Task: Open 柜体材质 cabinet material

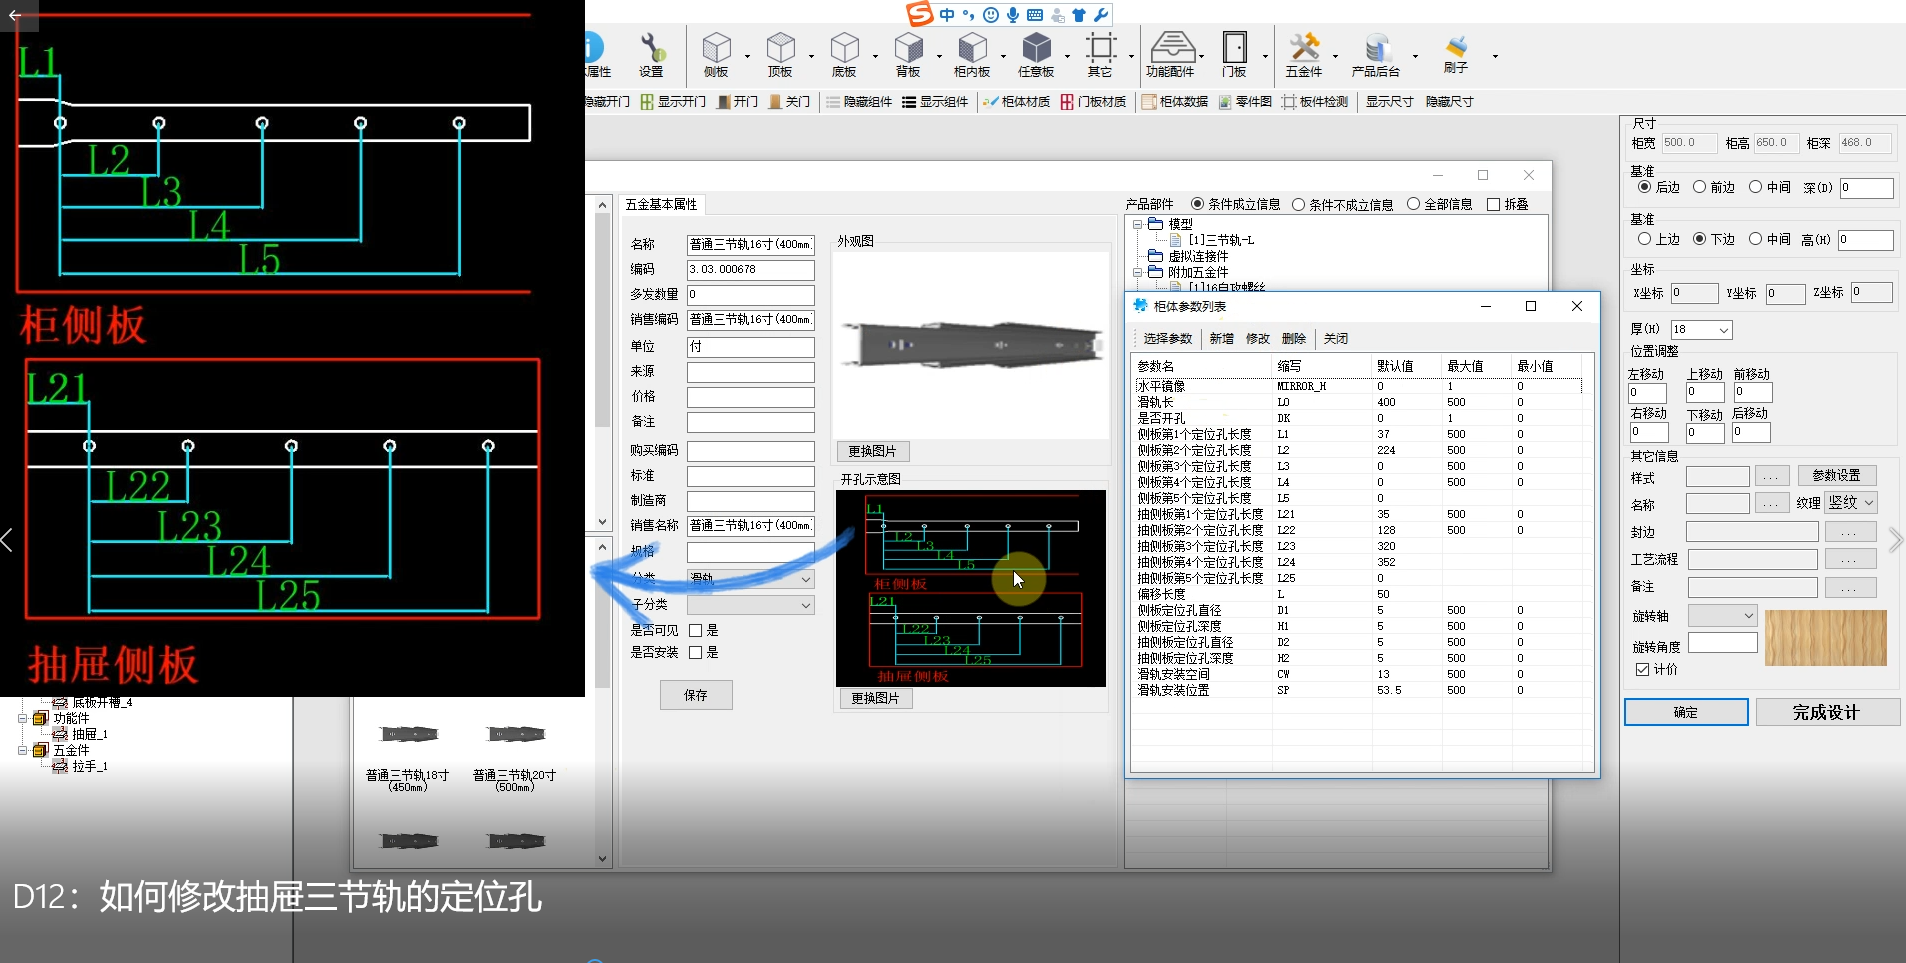Action: tap(1016, 102)
